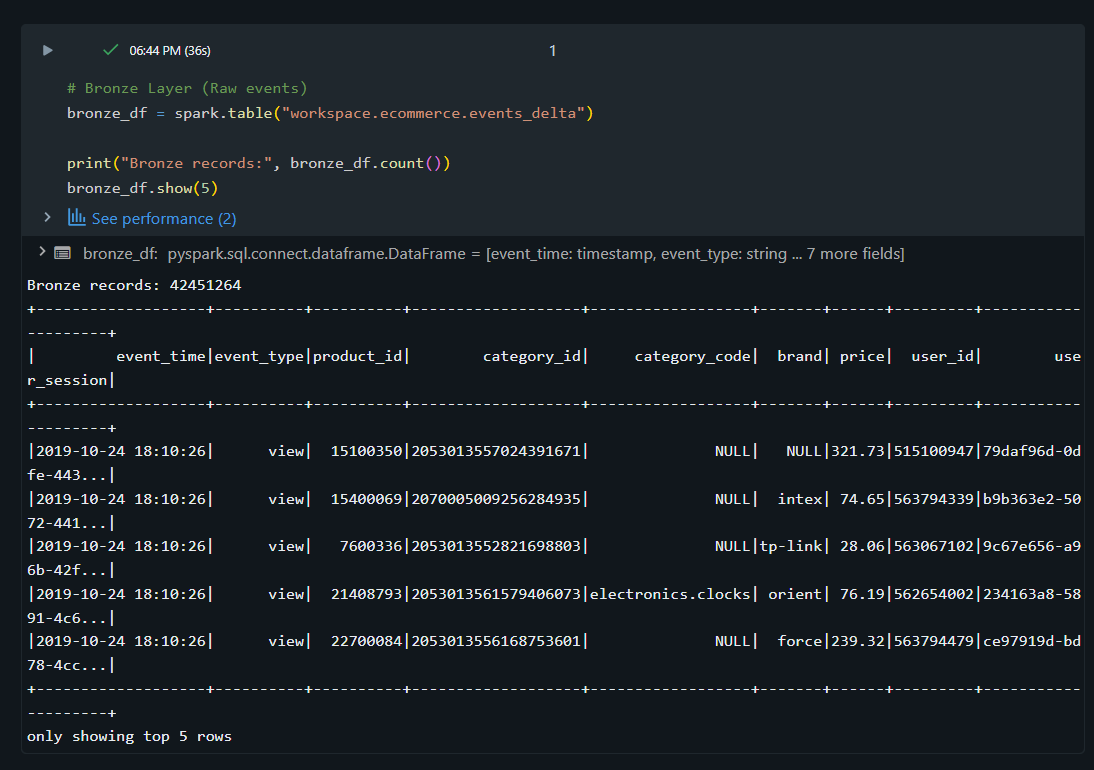Click the category_code column header
The height and width of the screenshot is (770, 1094).
pyautogui.click(x=692, y=356)
